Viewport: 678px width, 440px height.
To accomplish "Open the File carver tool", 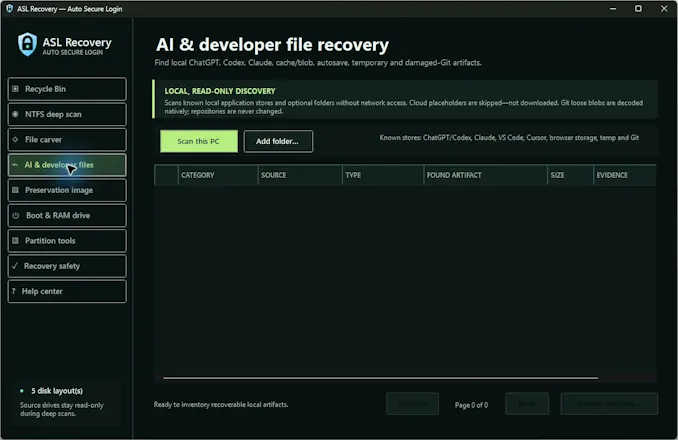I will (x=67, y=140).
